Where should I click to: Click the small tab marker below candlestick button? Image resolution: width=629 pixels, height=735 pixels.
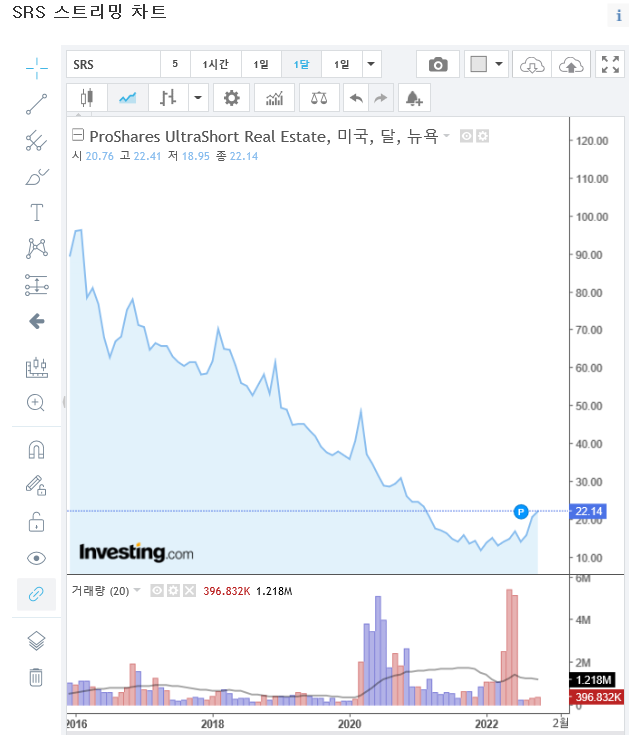(x=79, y=114)
